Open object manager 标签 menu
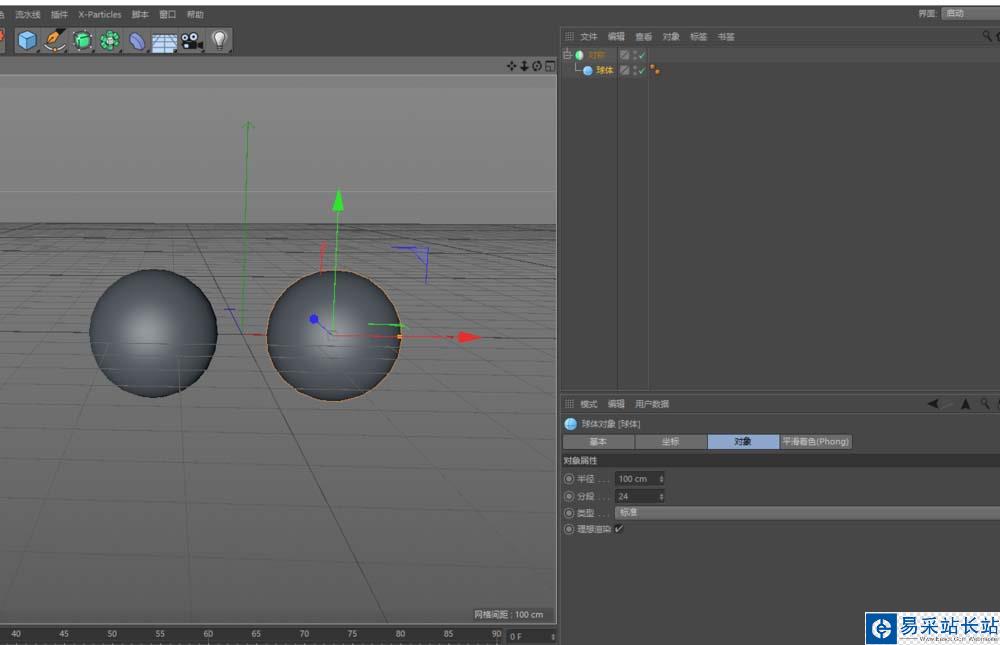This screenshot has height=645, width=1000. [x=698, y=37]
